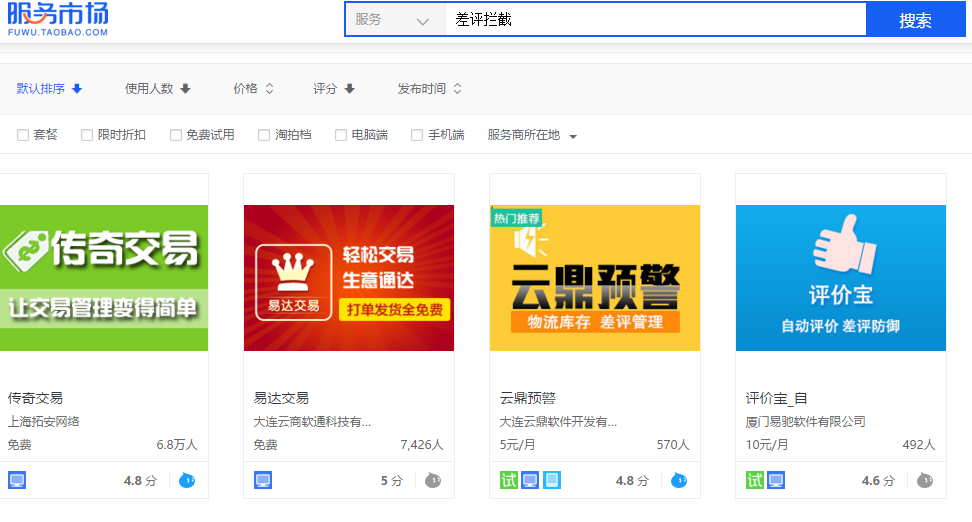Click the 服务市场 logo
This screenshot has width=972, height=522.
tap(58, 18)
